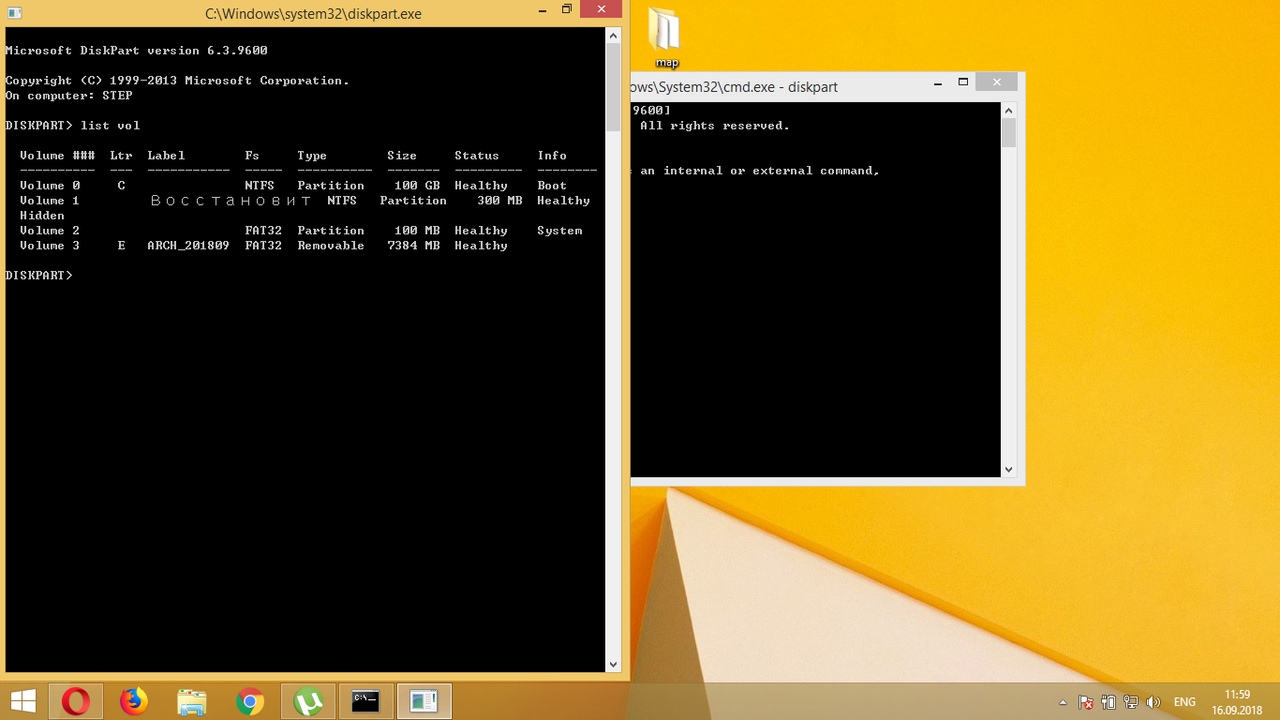Click the 'Volume 2' row label
Screen dimensions: 1280x720
coord(50,230)
